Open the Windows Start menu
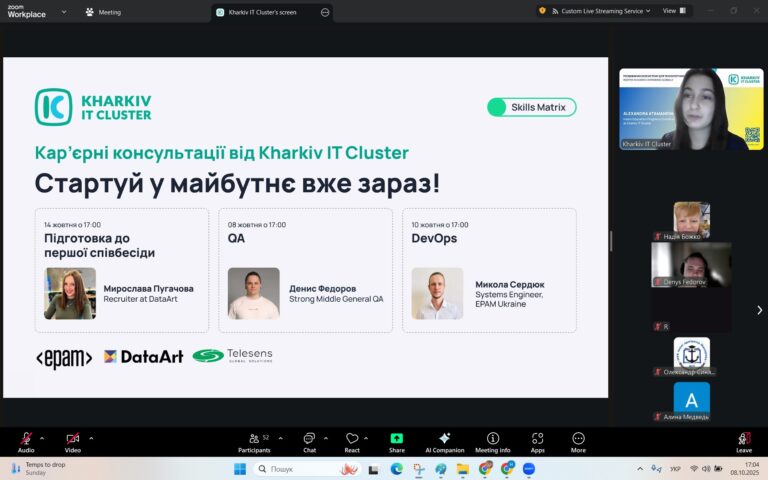The width and height of the screenshot is (768, 480). tap(240, 469)
